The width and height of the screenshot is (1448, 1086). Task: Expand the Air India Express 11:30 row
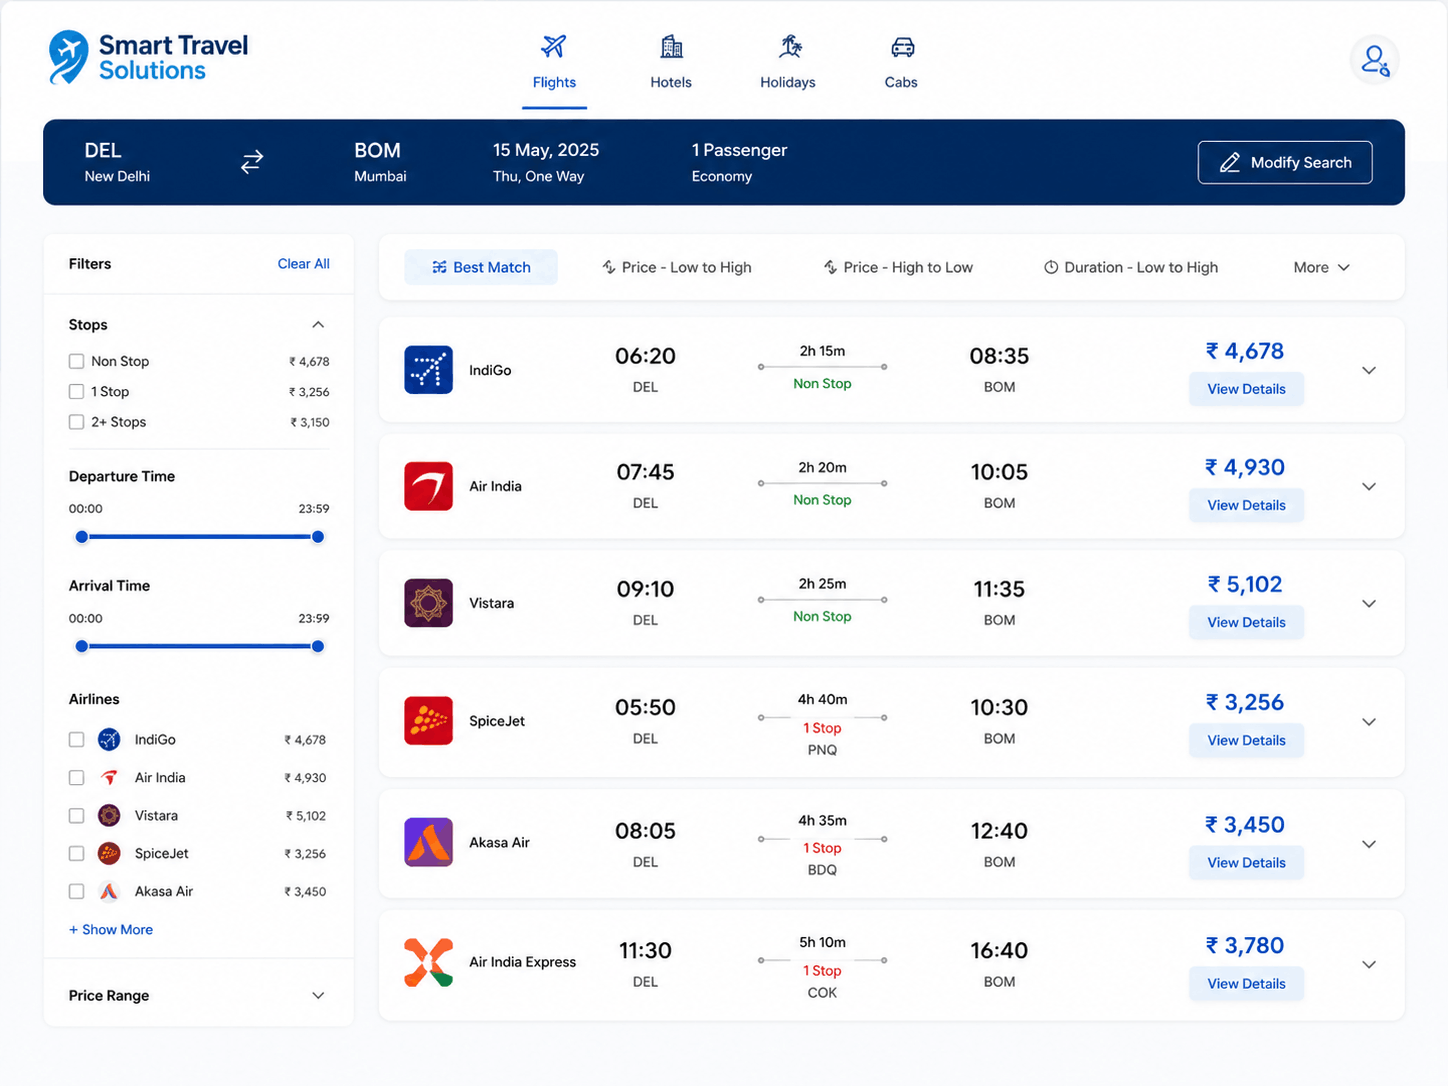1369,965
